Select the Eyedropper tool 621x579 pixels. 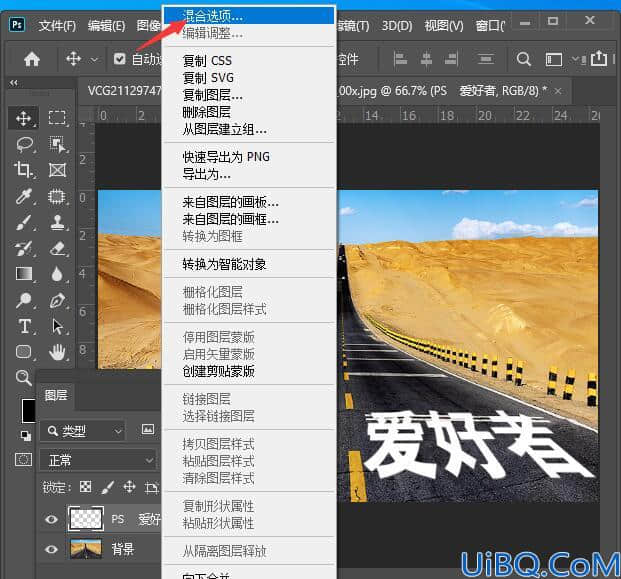point(24,196)
